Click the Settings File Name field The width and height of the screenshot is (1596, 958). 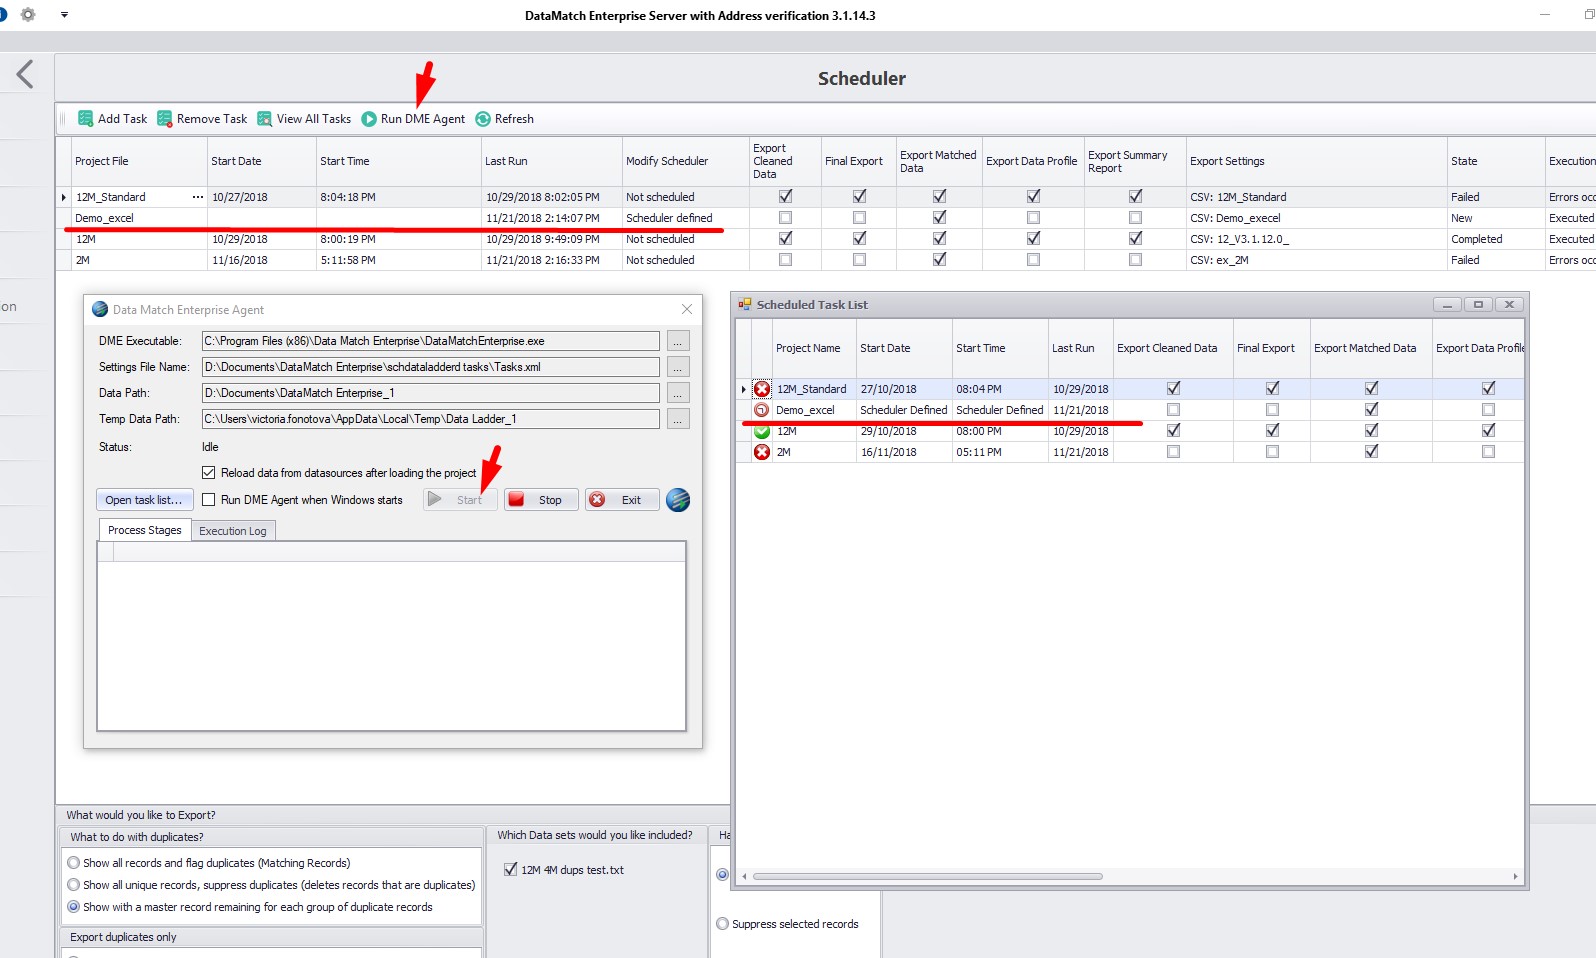click(x=431, y=367)
